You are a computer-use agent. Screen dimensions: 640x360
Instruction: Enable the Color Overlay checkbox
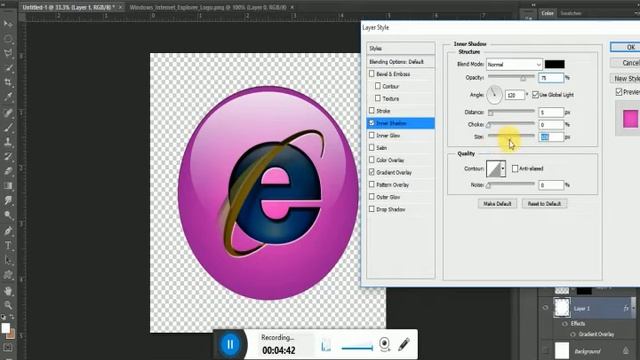371,160
